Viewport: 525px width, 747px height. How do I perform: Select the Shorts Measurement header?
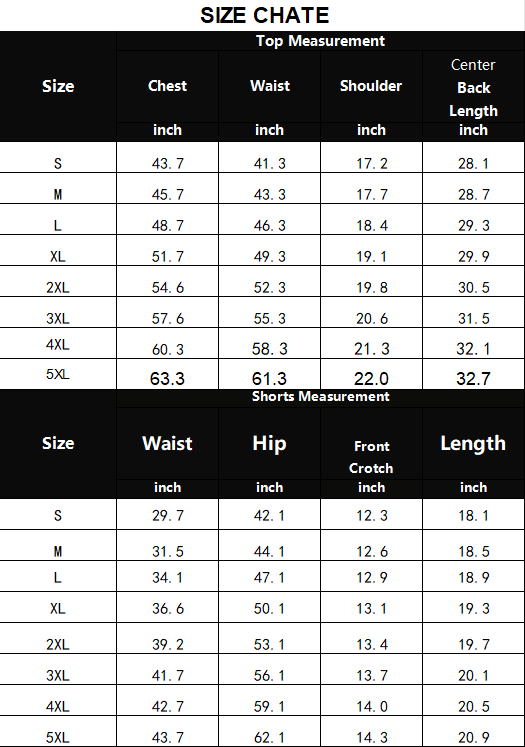tap(320, 396)
